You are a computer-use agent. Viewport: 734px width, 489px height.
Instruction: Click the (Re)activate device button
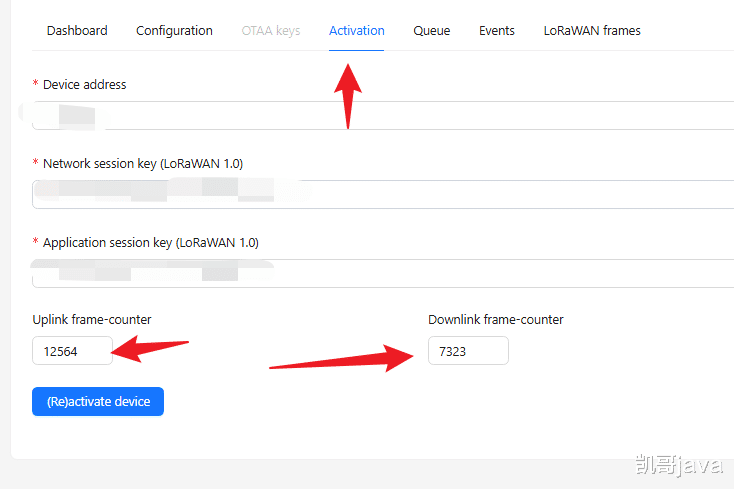(98, 401)
